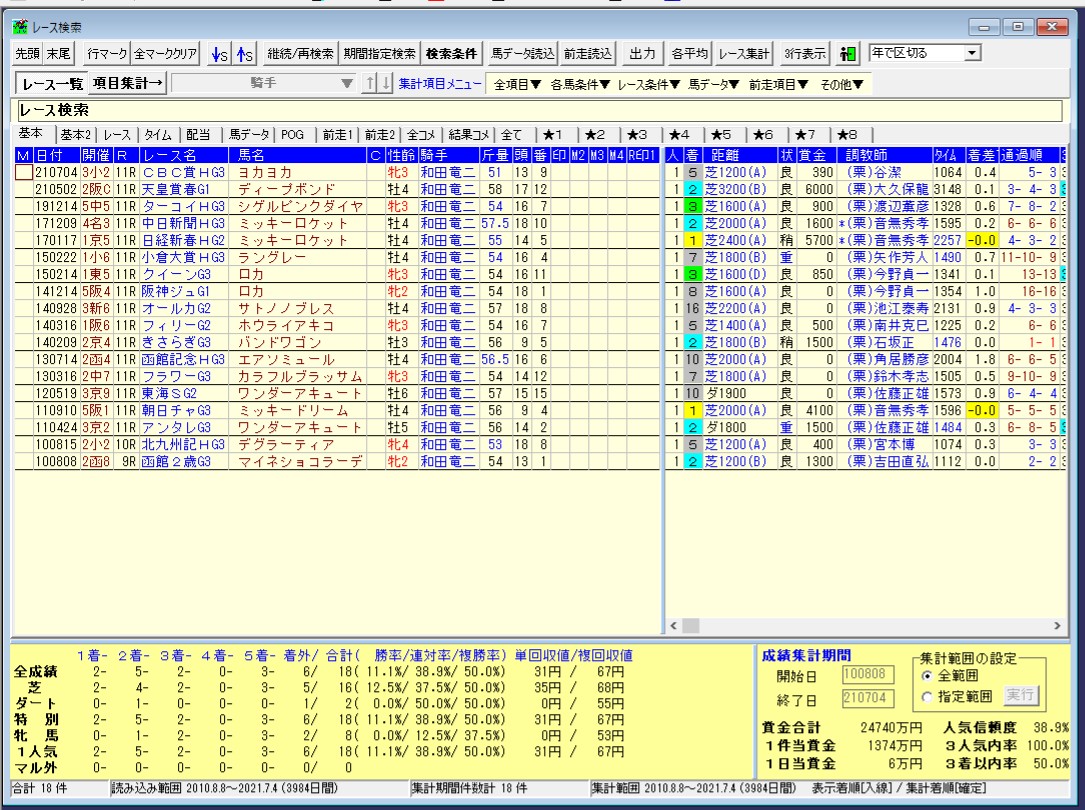This screenshot has width=1085, height=810.
Task: Open the 各馬条件▼ dropdown menu
Action: [579, 84]
